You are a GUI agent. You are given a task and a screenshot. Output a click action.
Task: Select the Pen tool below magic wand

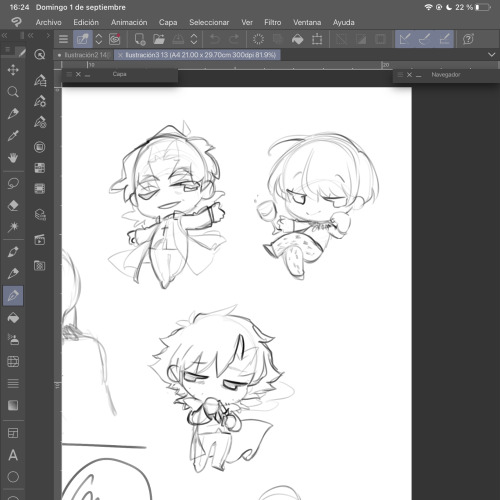[13, 252]
